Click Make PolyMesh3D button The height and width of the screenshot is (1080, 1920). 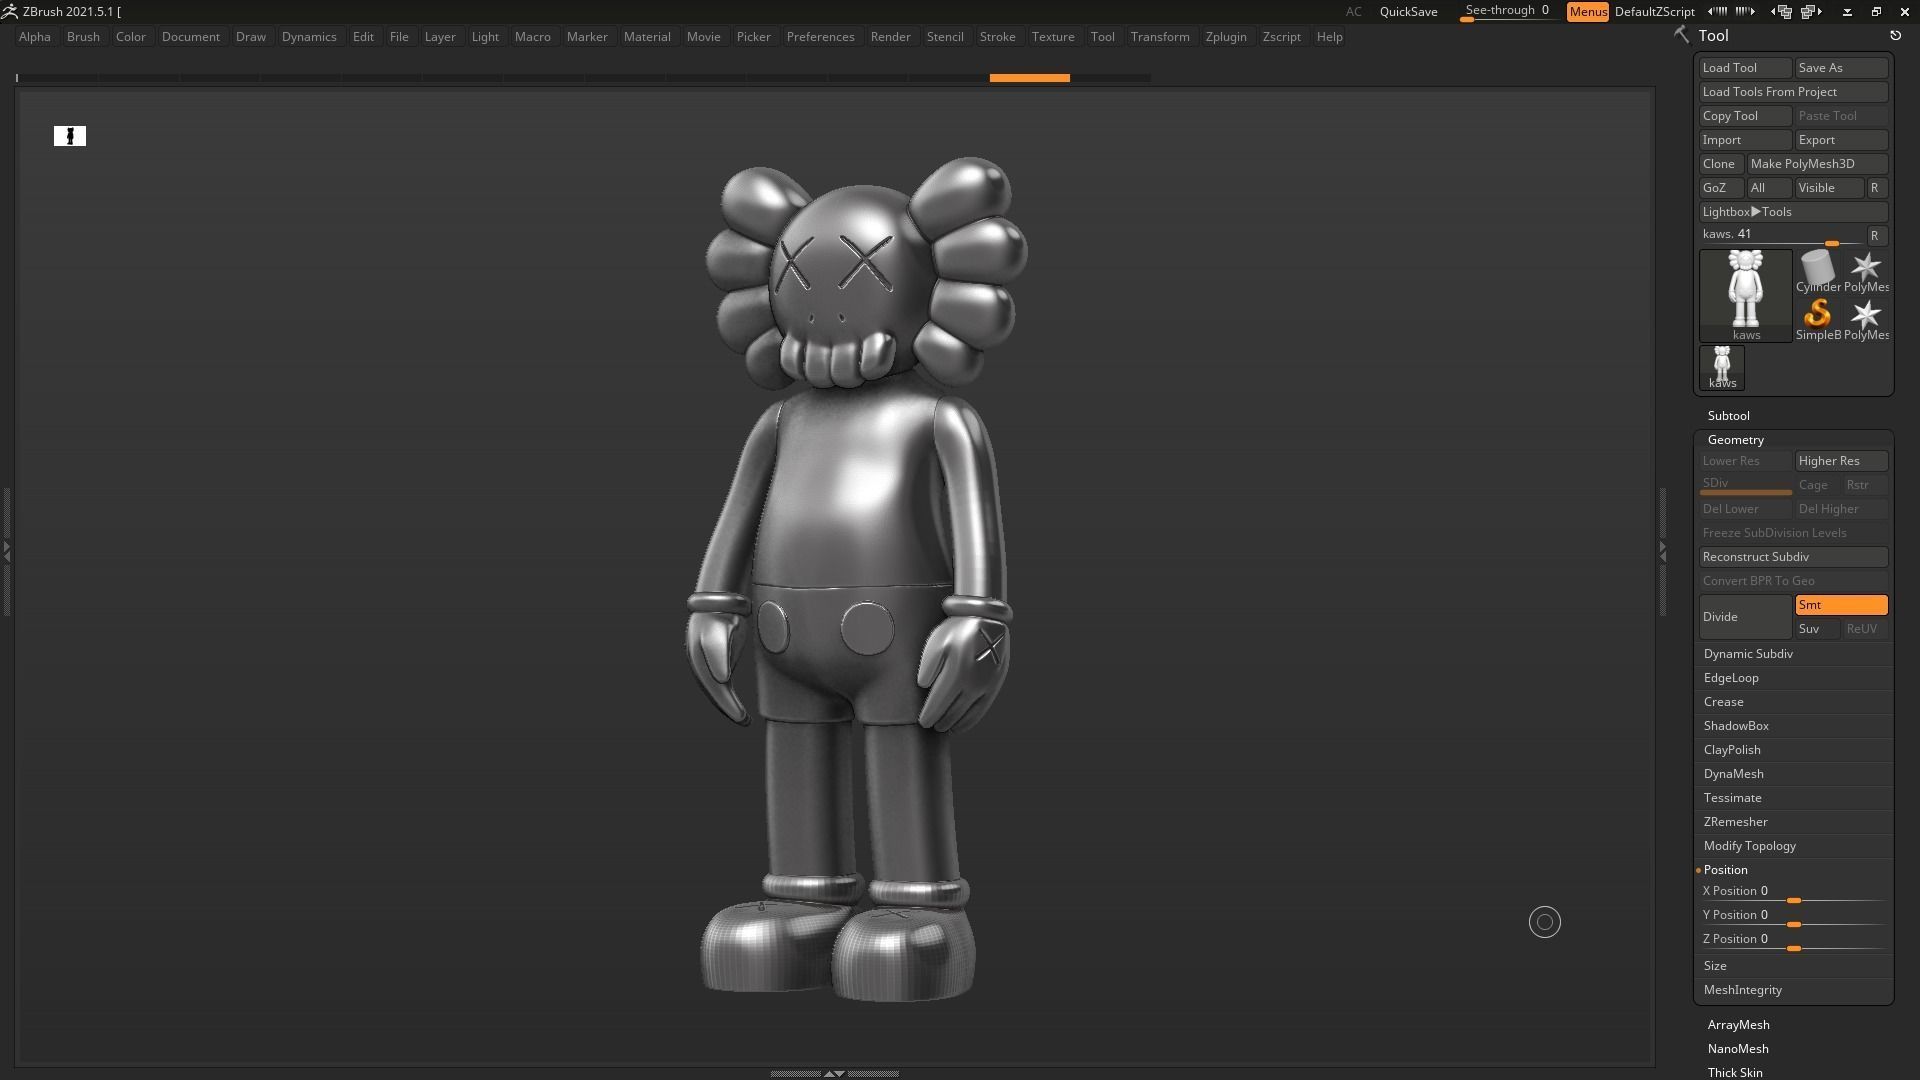(1817, 164)
